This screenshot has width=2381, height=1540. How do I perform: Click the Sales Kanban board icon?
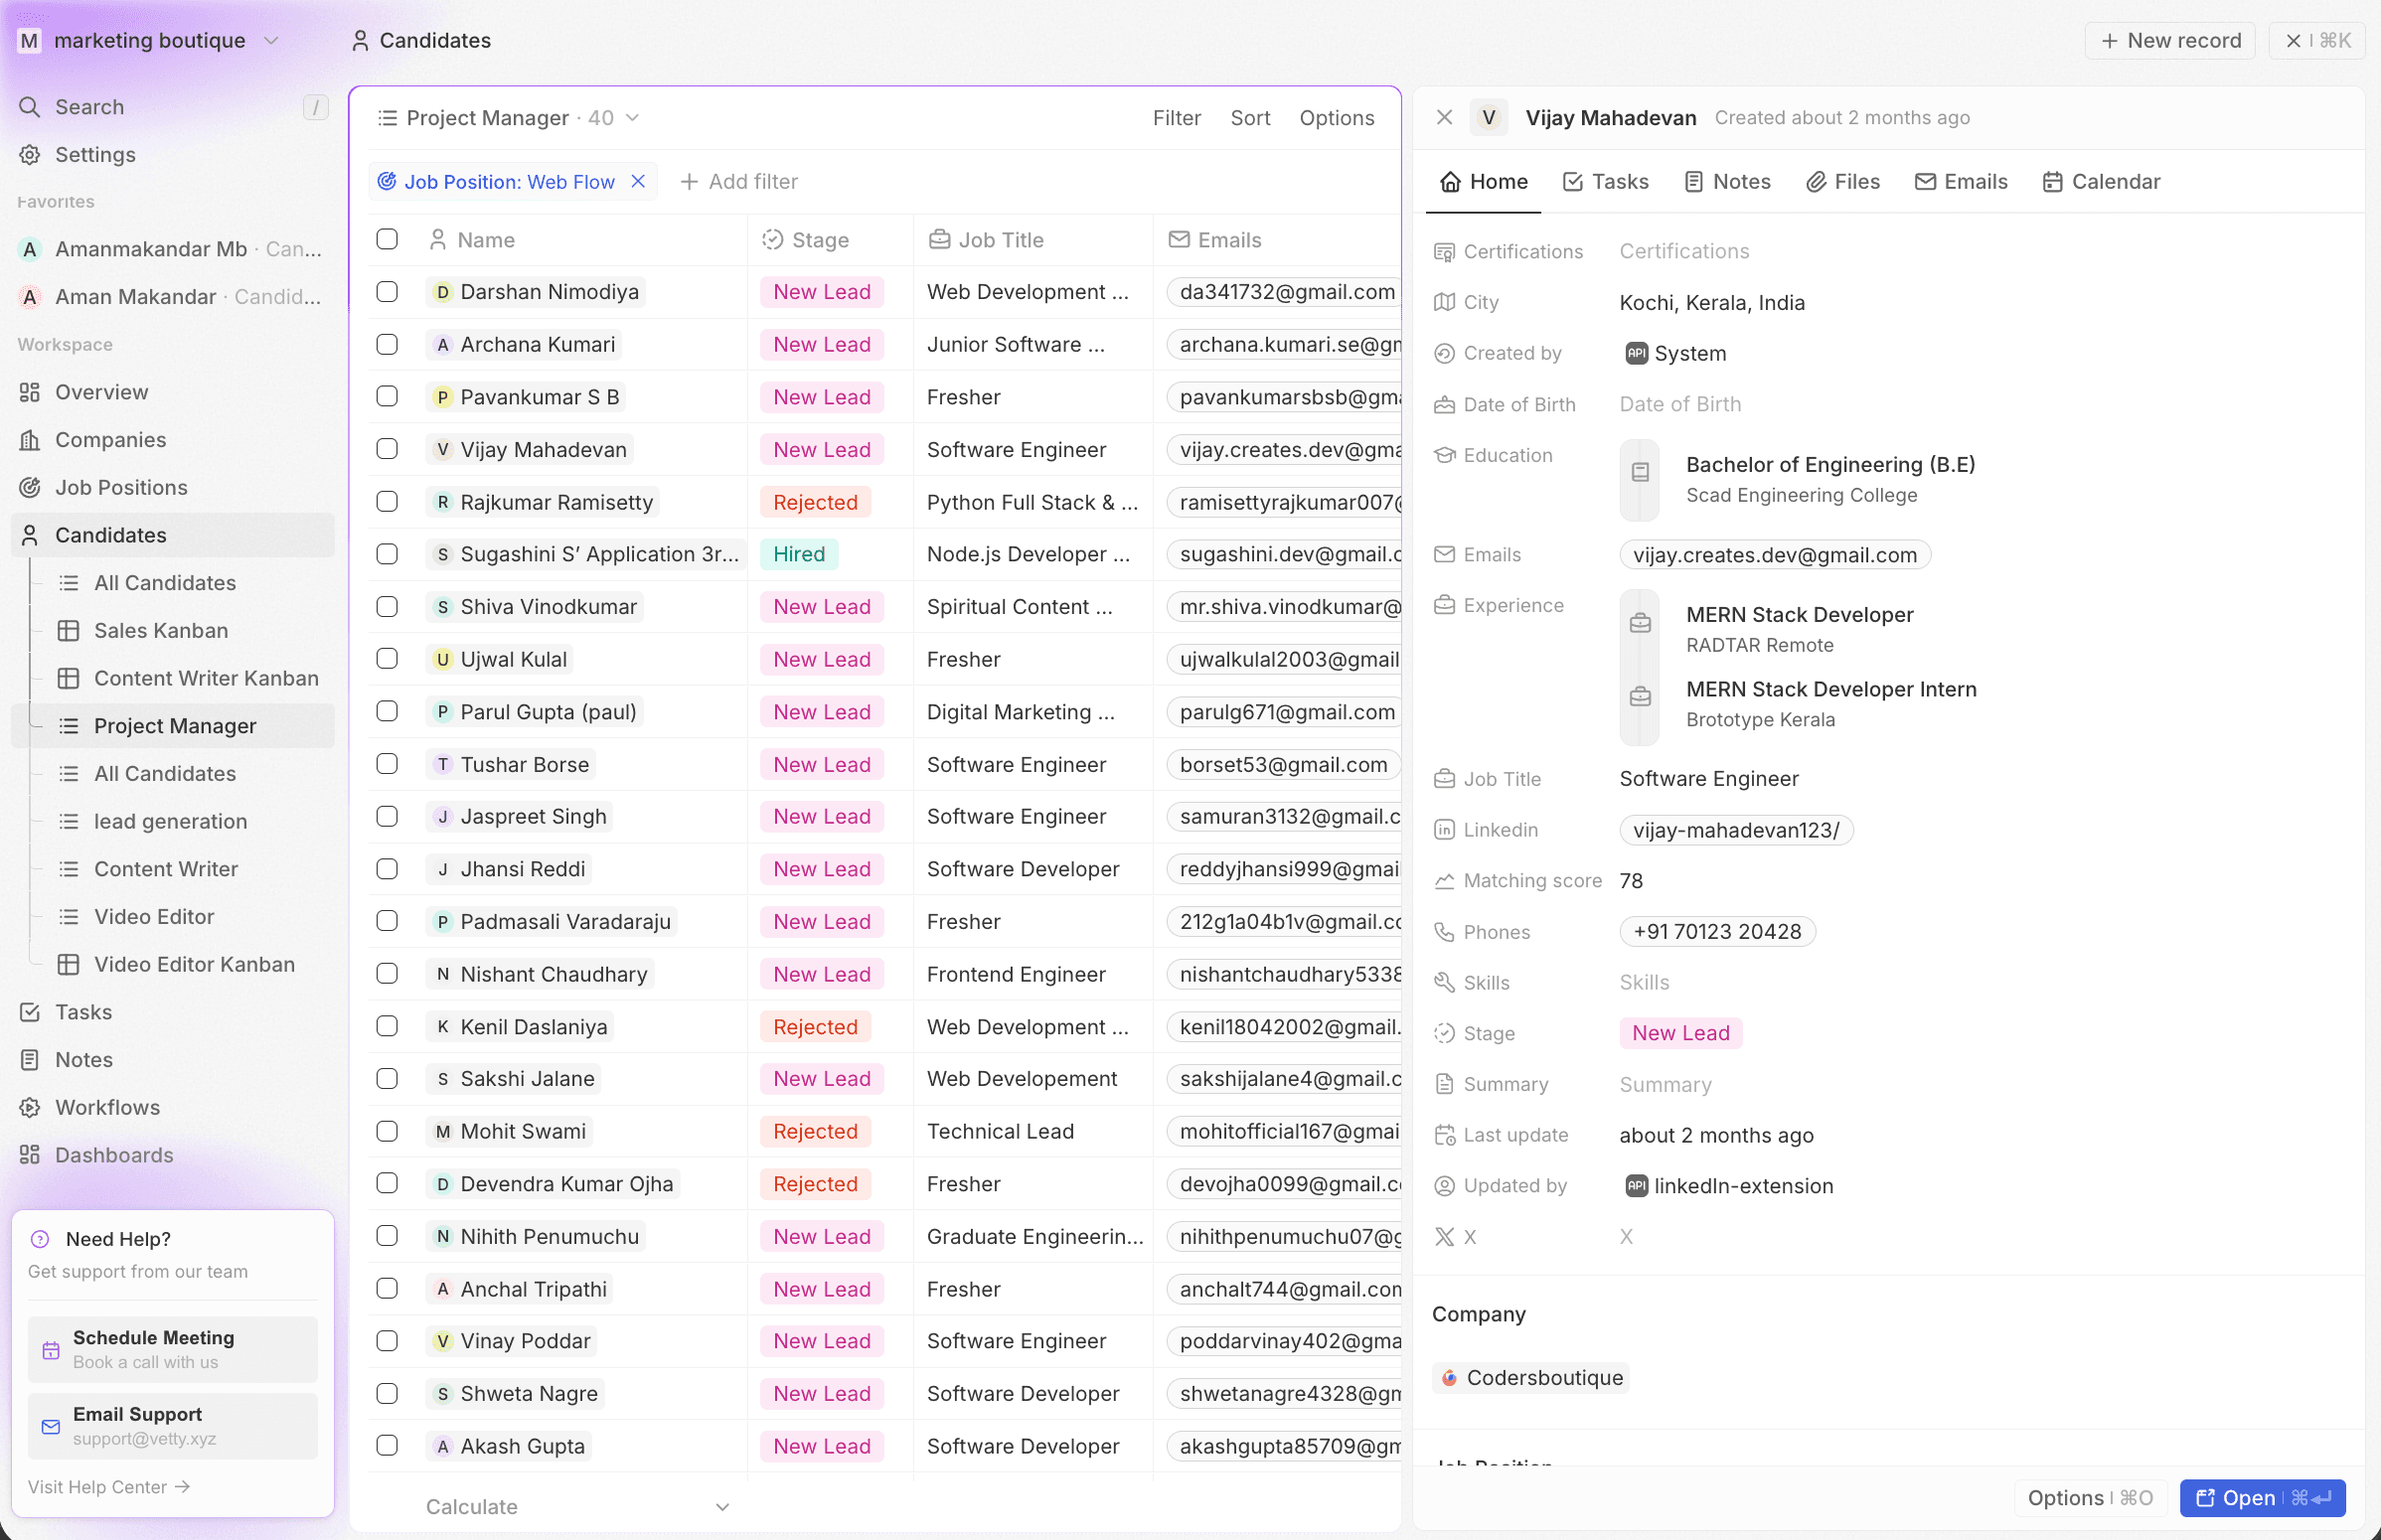68,631
